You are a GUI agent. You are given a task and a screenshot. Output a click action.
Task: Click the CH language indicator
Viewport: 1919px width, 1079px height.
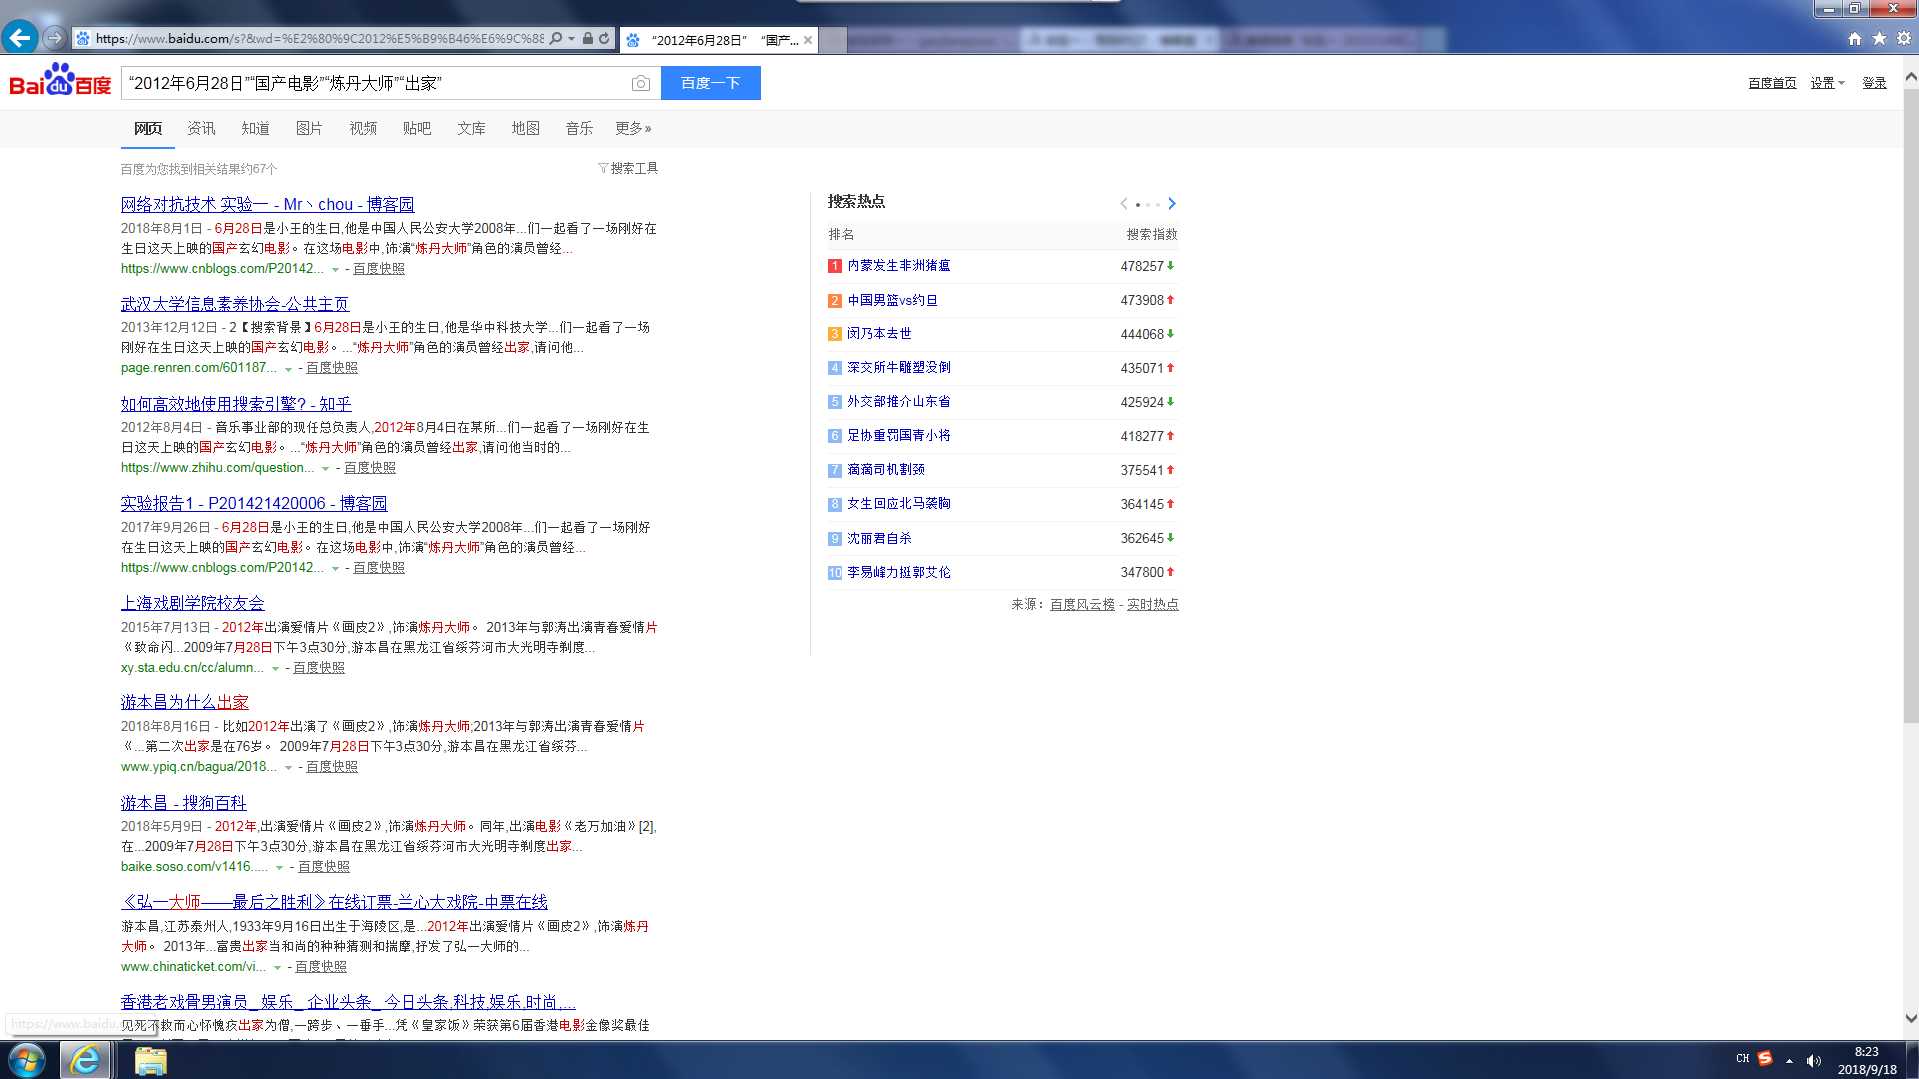point(1743,1059)
